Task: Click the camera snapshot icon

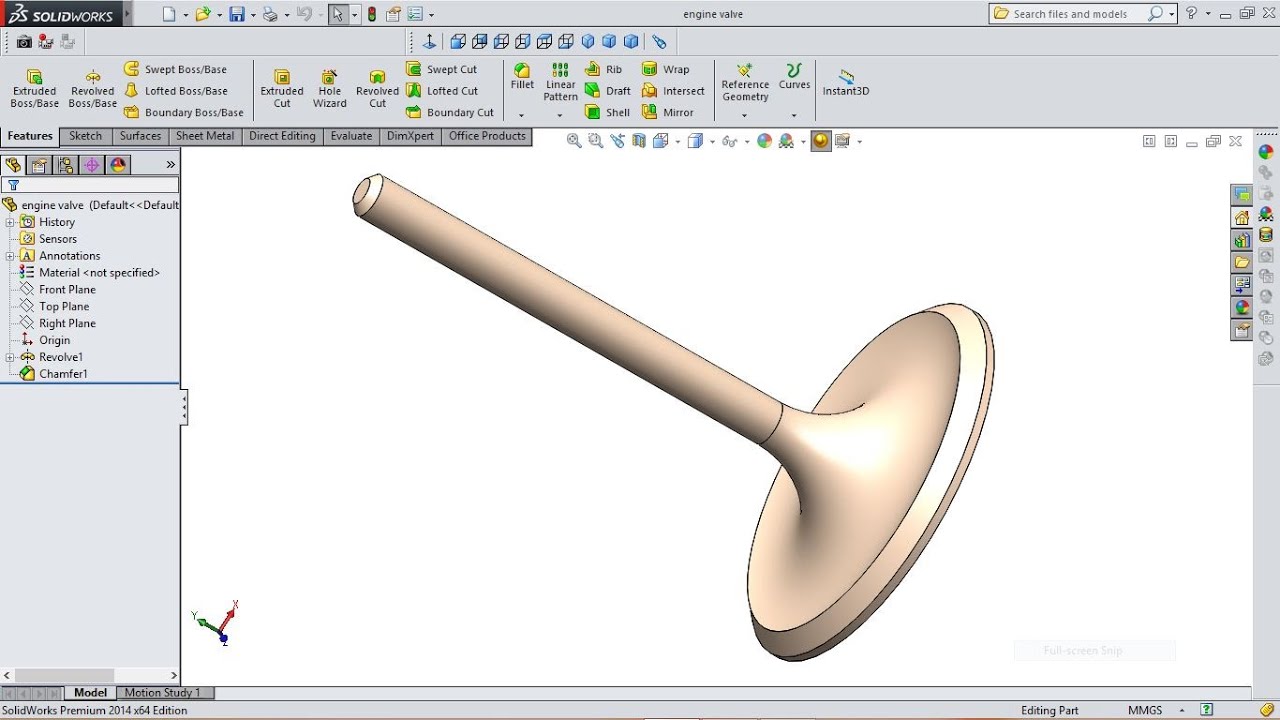Action: tap(24, 42)
